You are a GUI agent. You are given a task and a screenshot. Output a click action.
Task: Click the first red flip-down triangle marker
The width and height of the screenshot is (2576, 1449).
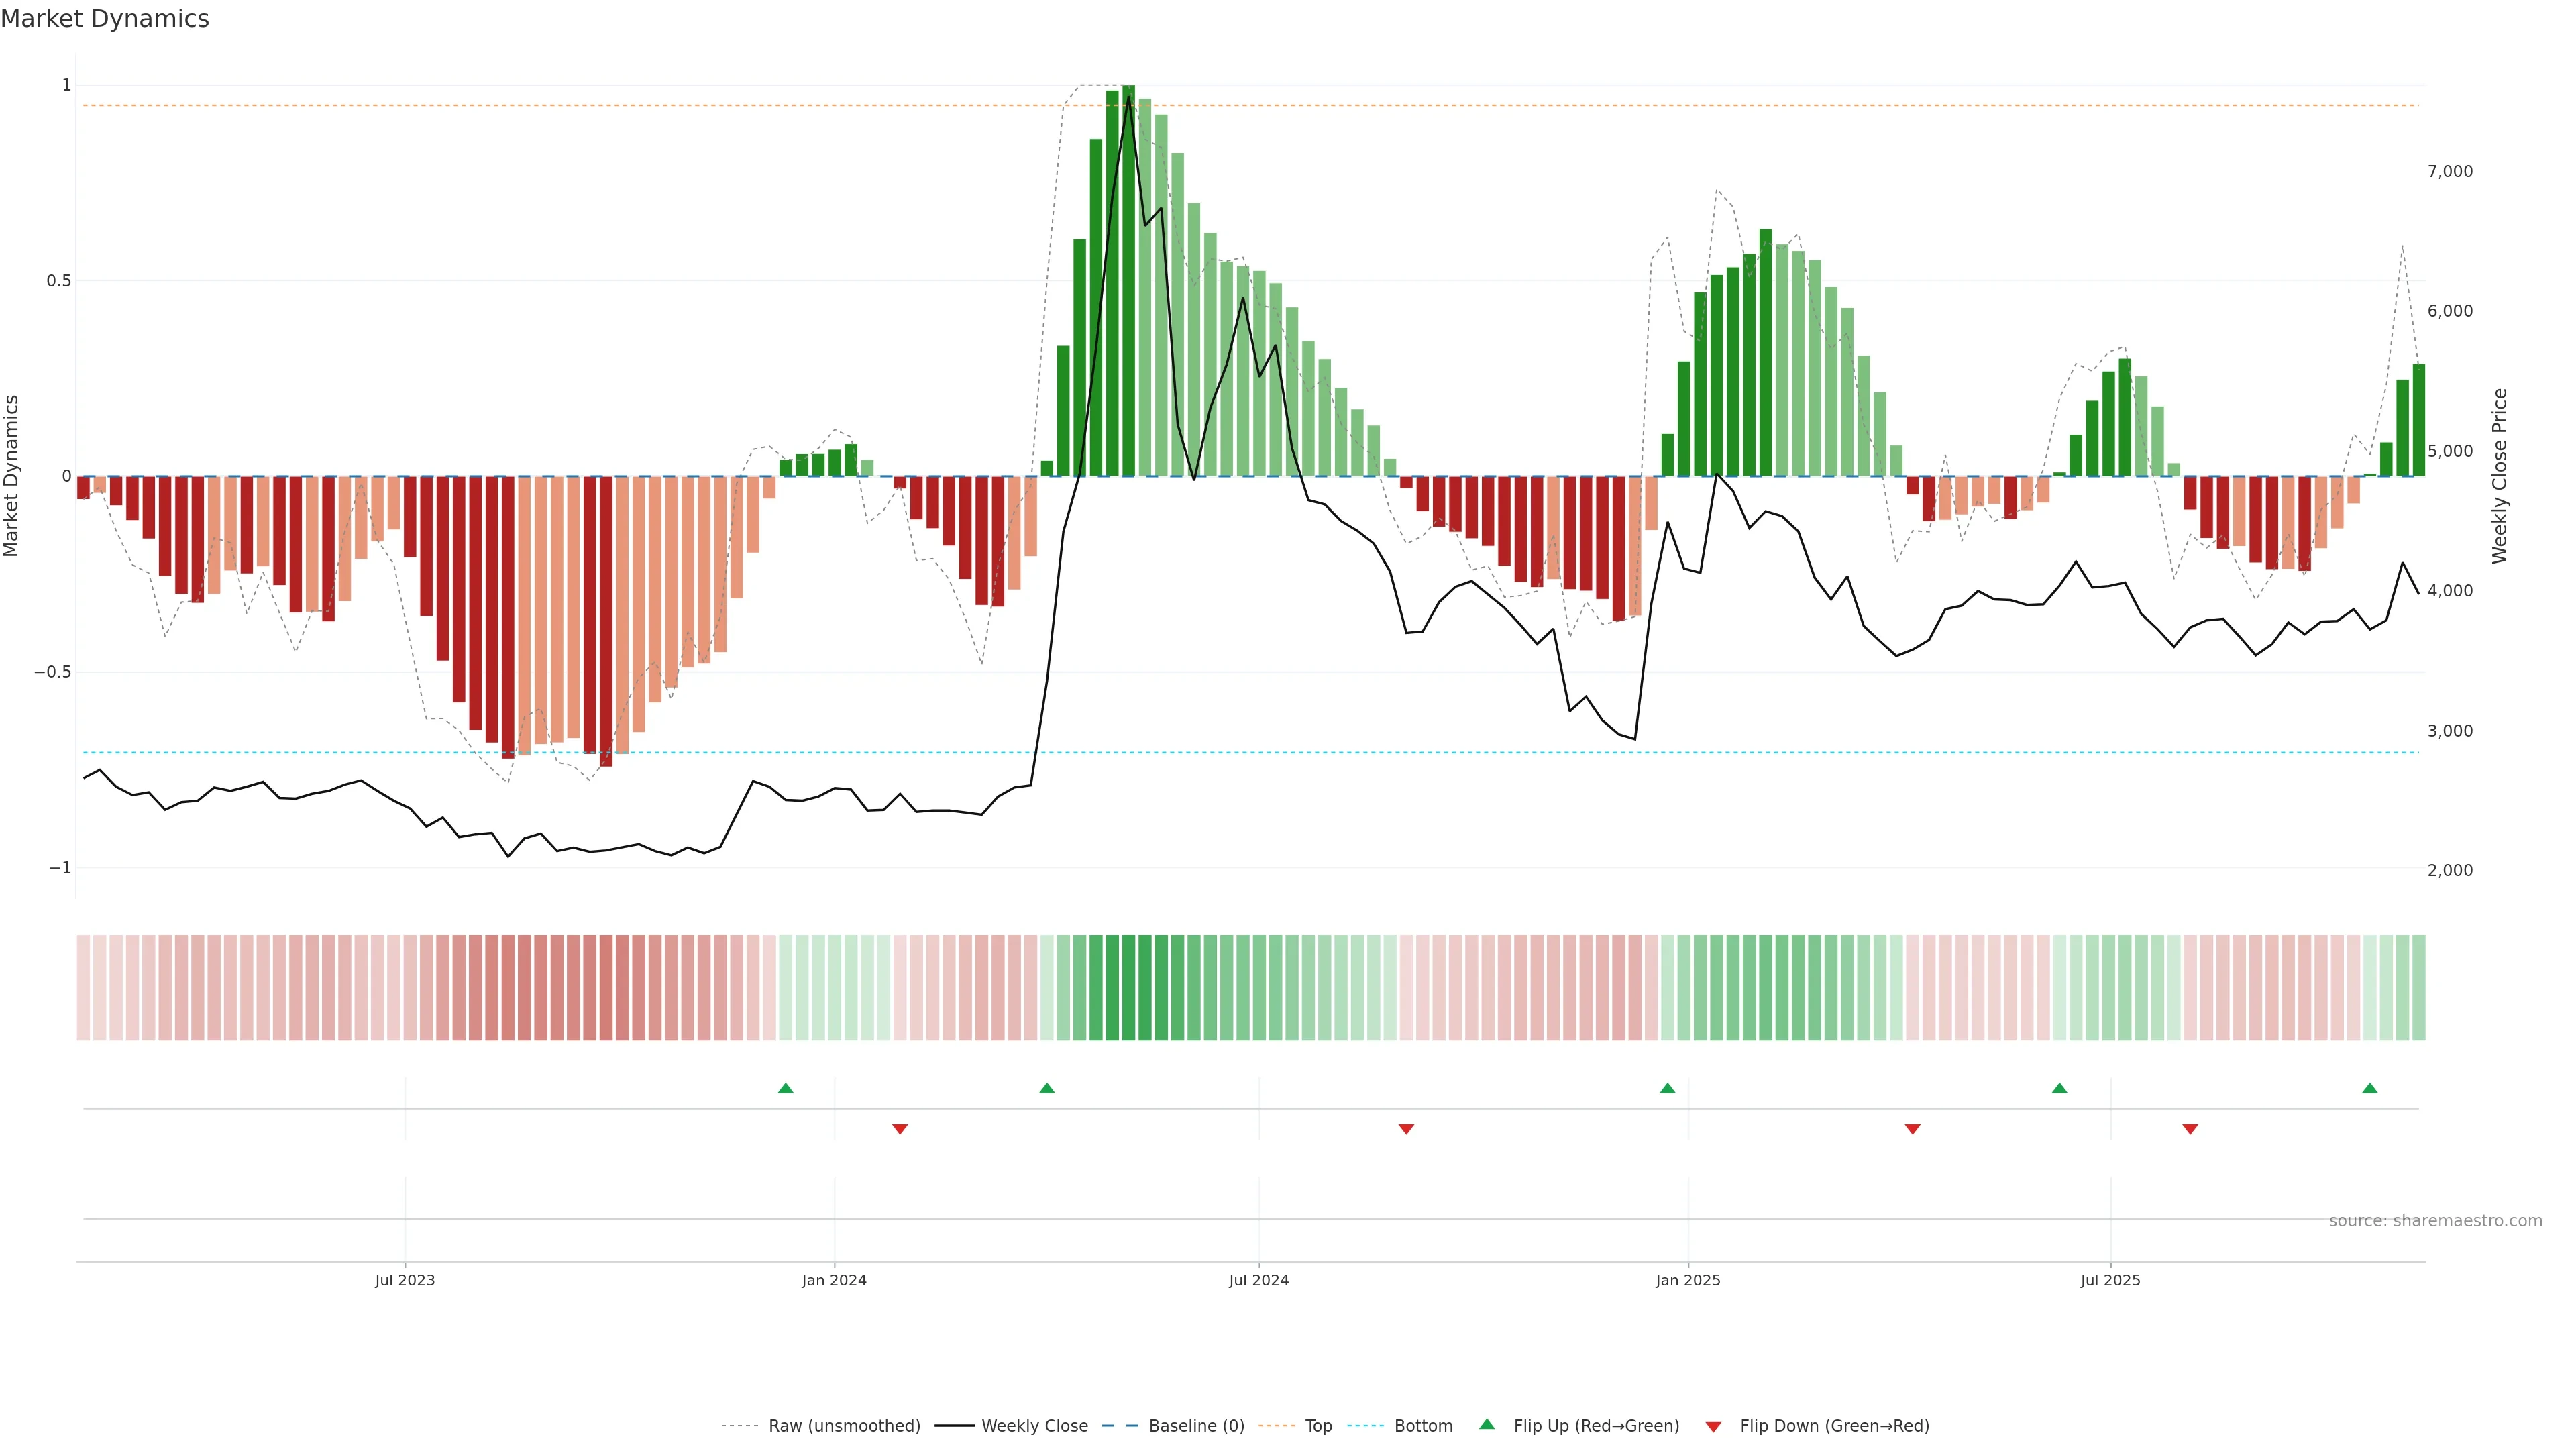[x=899, y=1129]
